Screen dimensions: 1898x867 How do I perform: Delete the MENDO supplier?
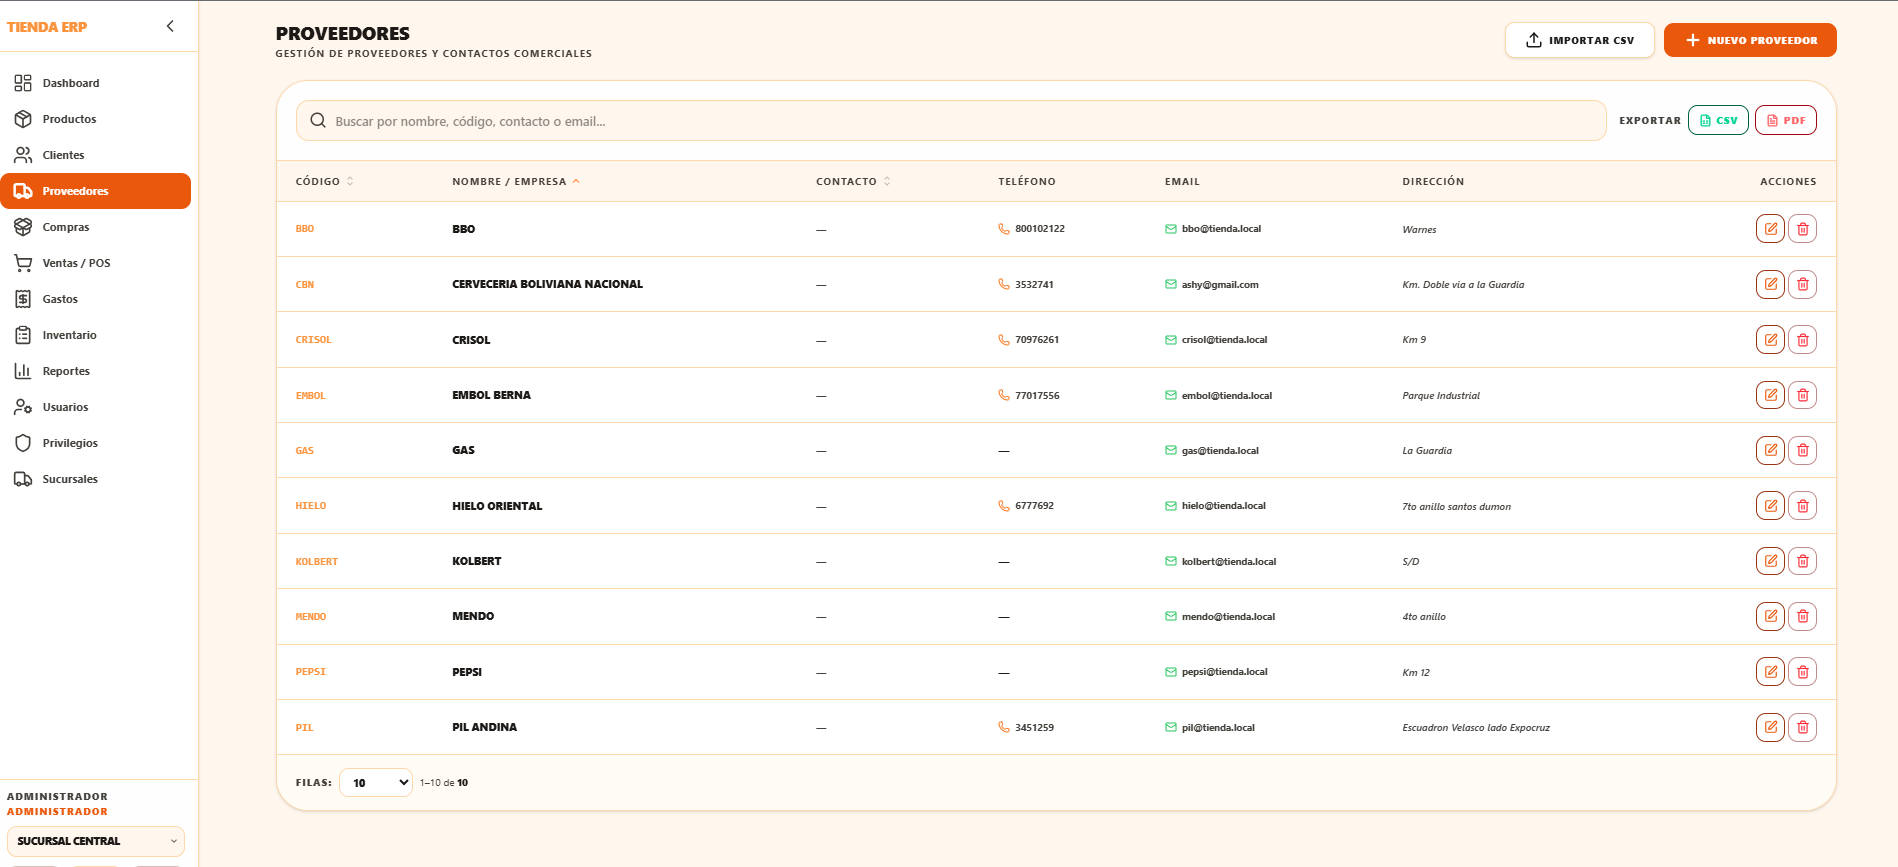pos(1802,616)
